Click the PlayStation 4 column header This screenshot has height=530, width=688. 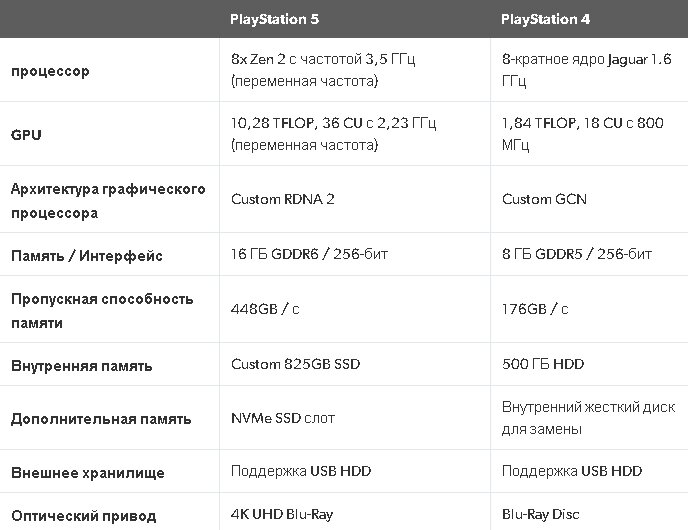(x=545, y=19)
